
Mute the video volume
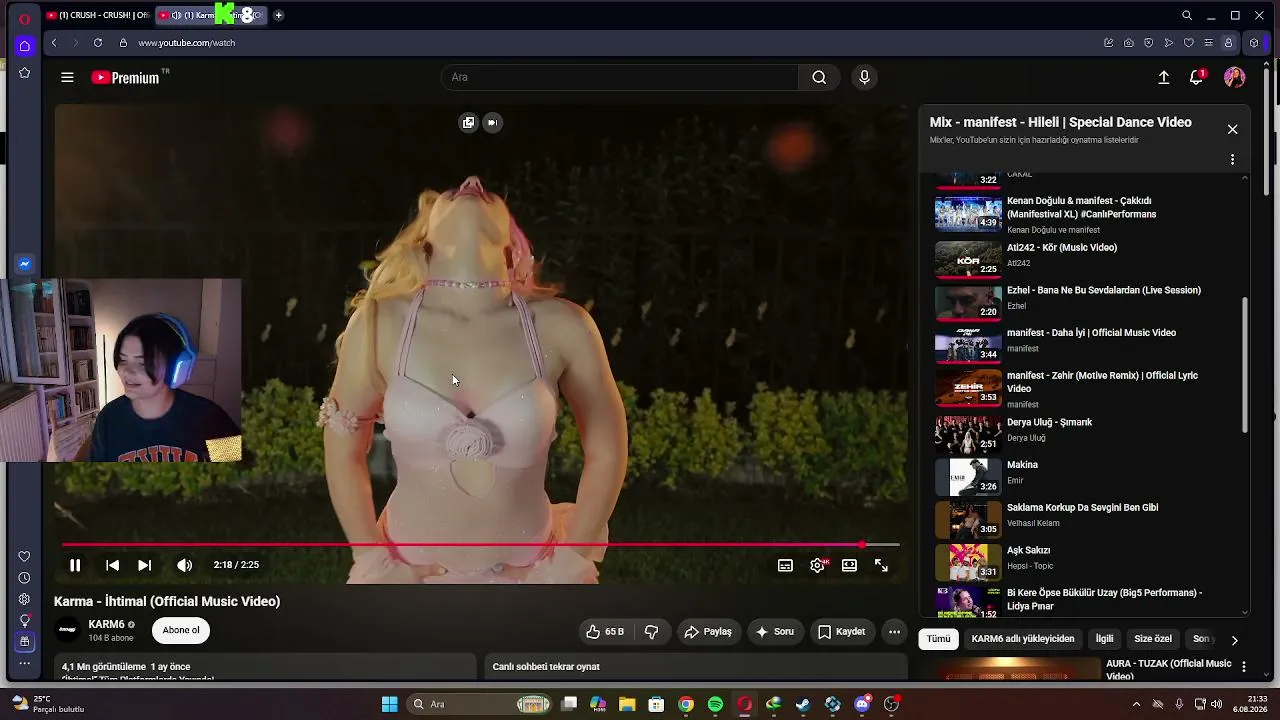coord(184,565)
